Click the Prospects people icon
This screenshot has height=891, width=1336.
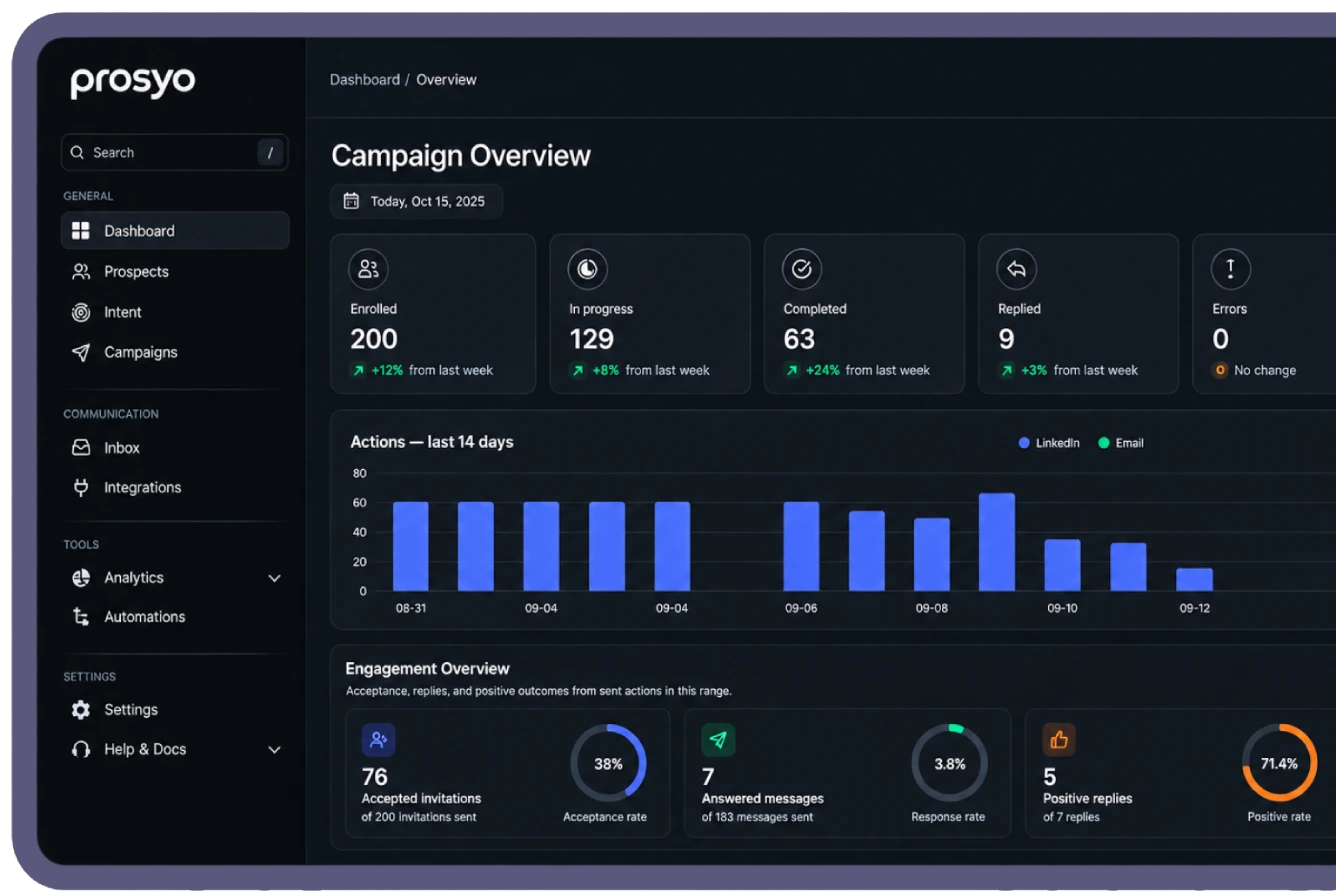[81, 272]
